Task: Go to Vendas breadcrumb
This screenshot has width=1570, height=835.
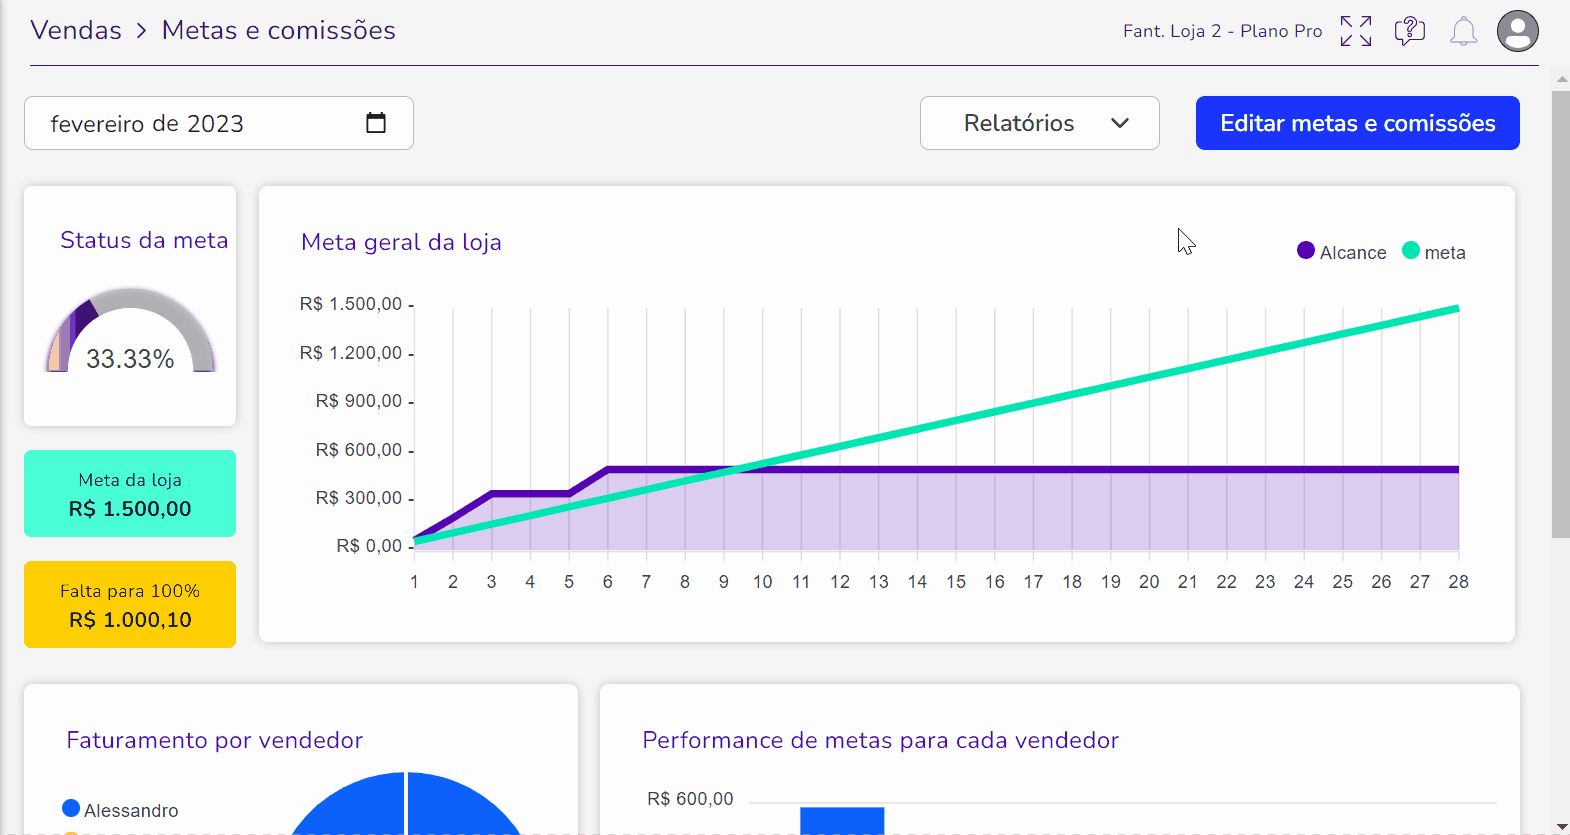Action: (x=76, y=30)
